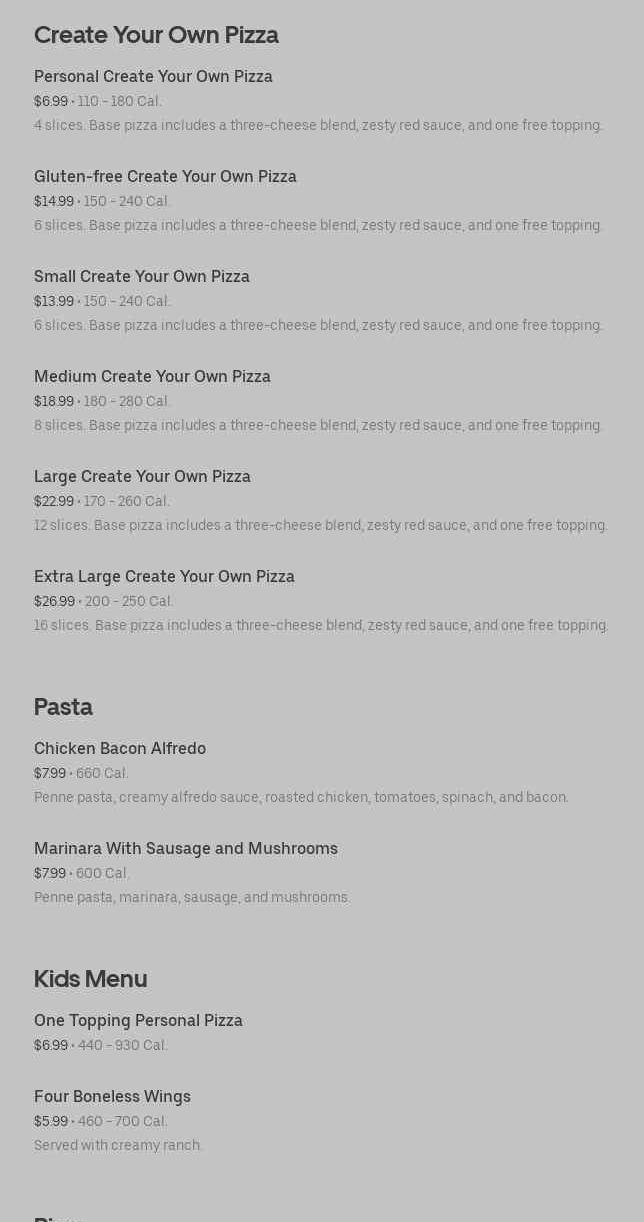Click the $26.99 price of Extra Large pizza
The width and height of the screenshot is (644, 1222).
pos(54,602)
